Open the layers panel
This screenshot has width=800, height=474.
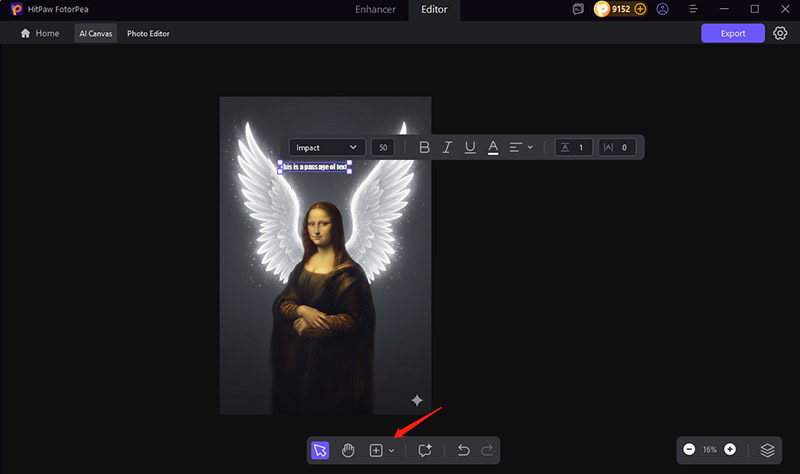tap(767, 450)
